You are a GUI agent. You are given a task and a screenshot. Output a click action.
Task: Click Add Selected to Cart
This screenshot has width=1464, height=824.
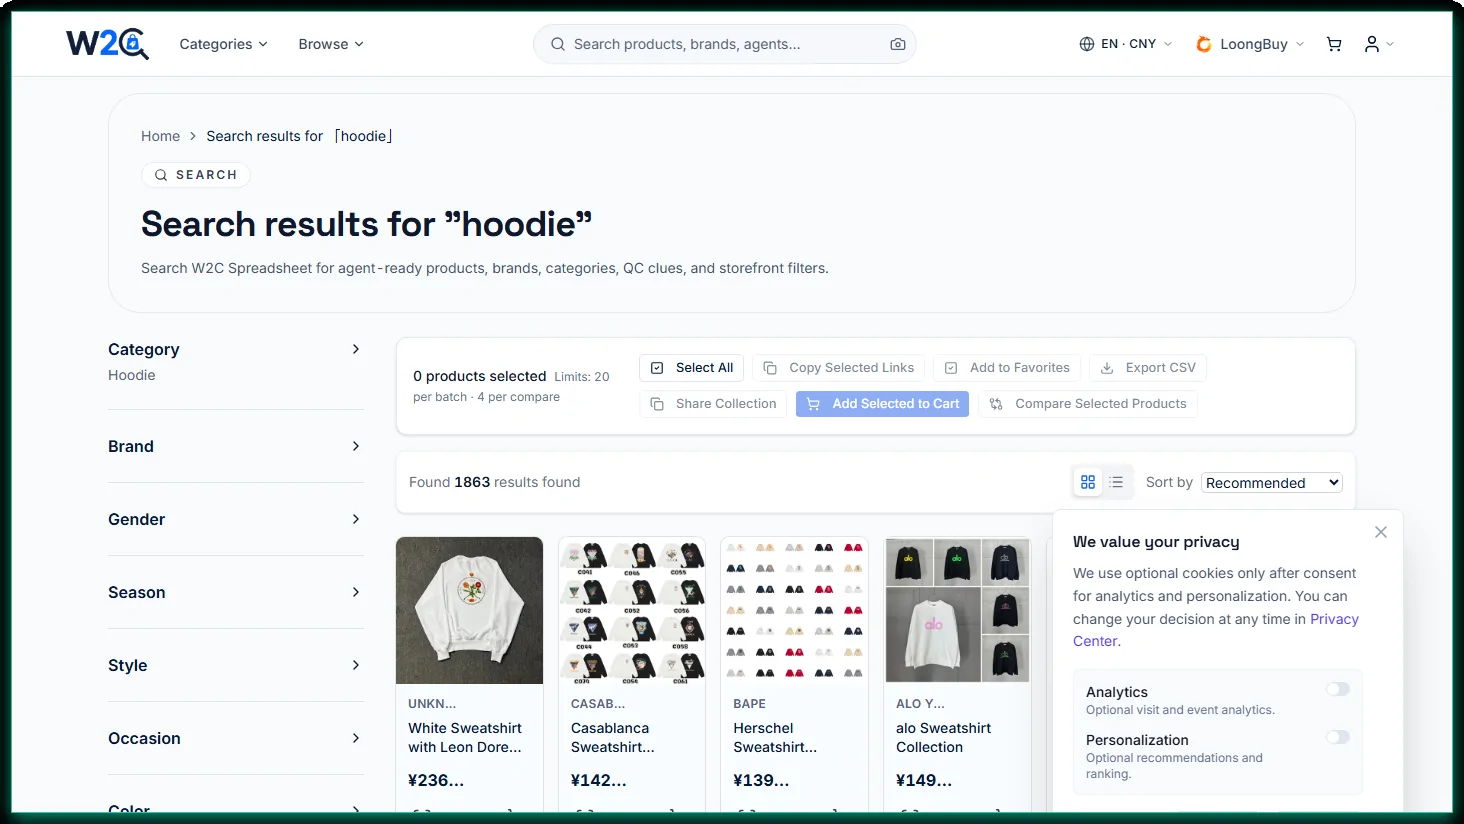(x=882, y=404)
